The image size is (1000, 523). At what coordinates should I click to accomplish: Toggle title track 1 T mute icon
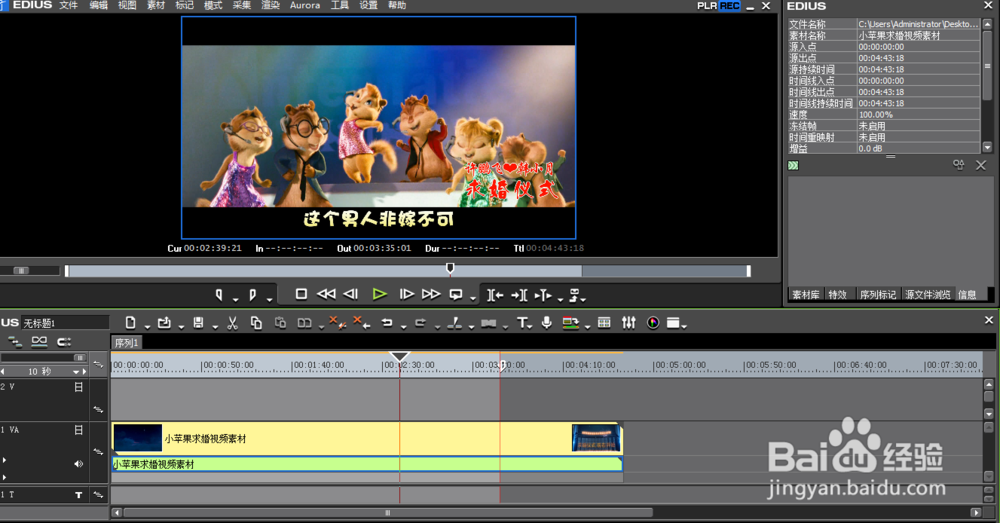pyautogui.click(x=78, y=495)
